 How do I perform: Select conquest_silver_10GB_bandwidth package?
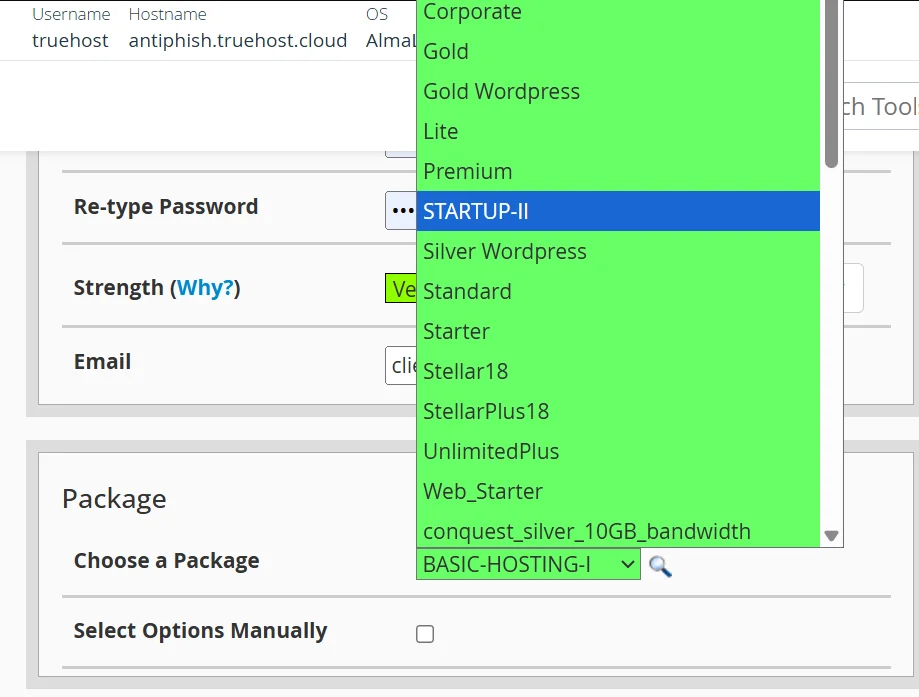point(617,531)
